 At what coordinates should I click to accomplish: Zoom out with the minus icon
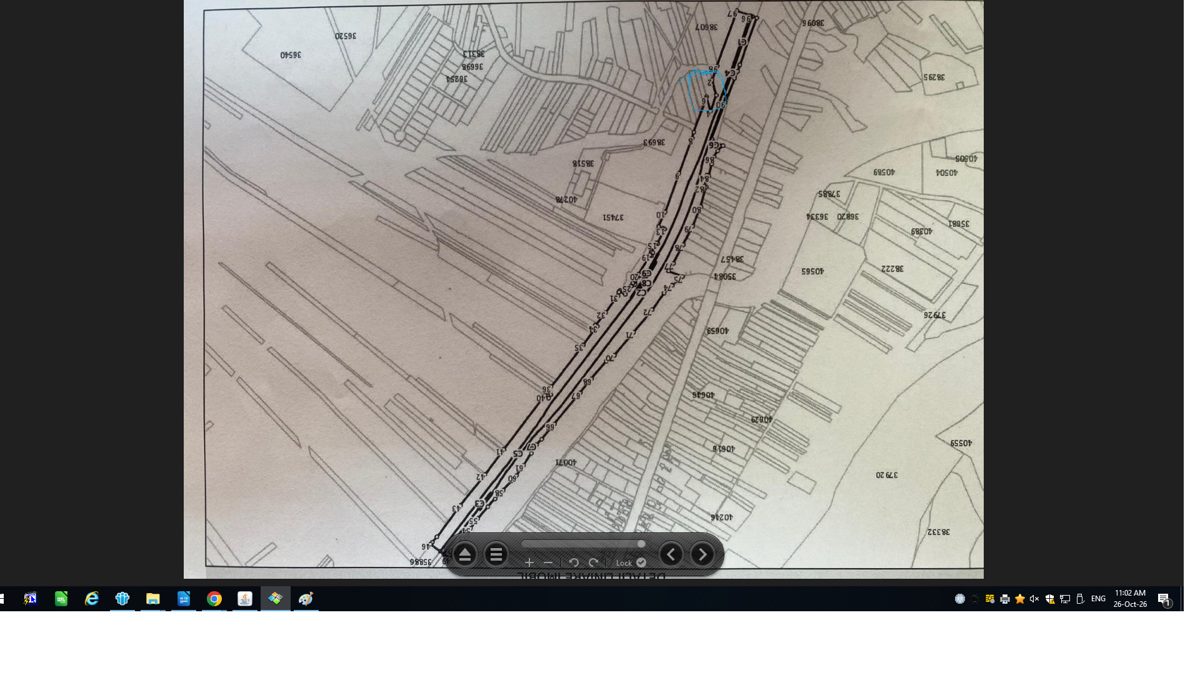[548, 563]
